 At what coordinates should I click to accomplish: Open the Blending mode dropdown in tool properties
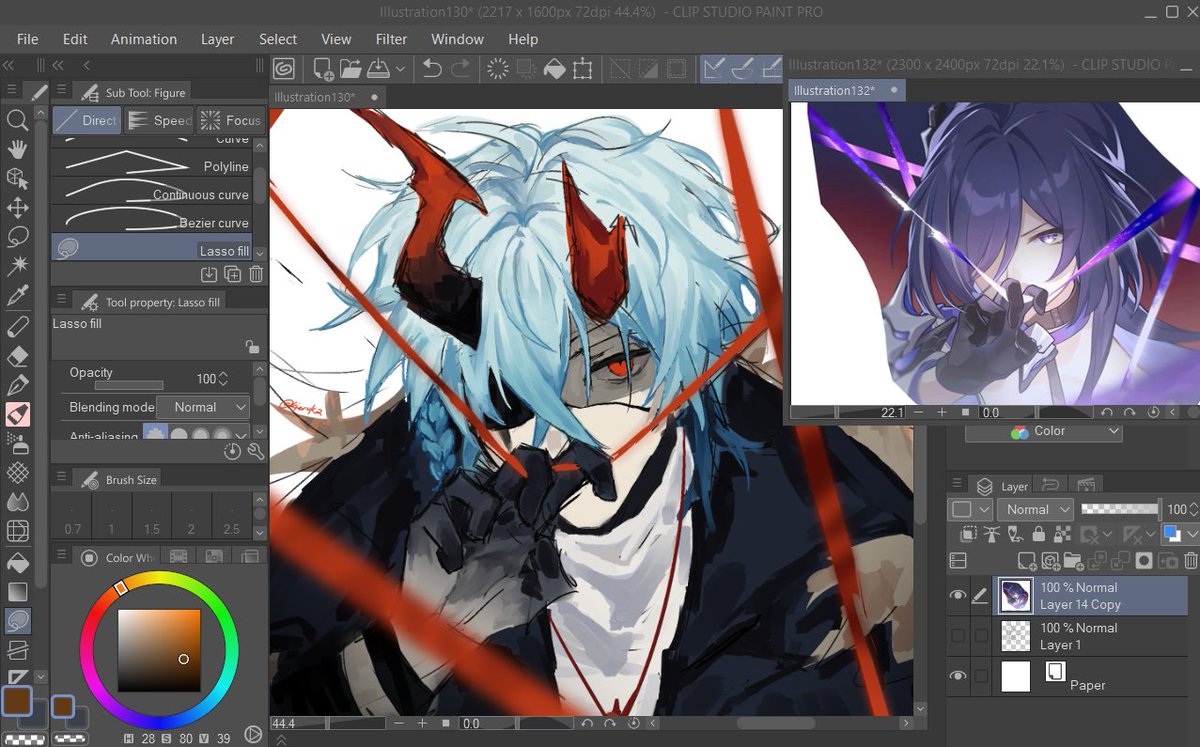click(x=204, y=407)
